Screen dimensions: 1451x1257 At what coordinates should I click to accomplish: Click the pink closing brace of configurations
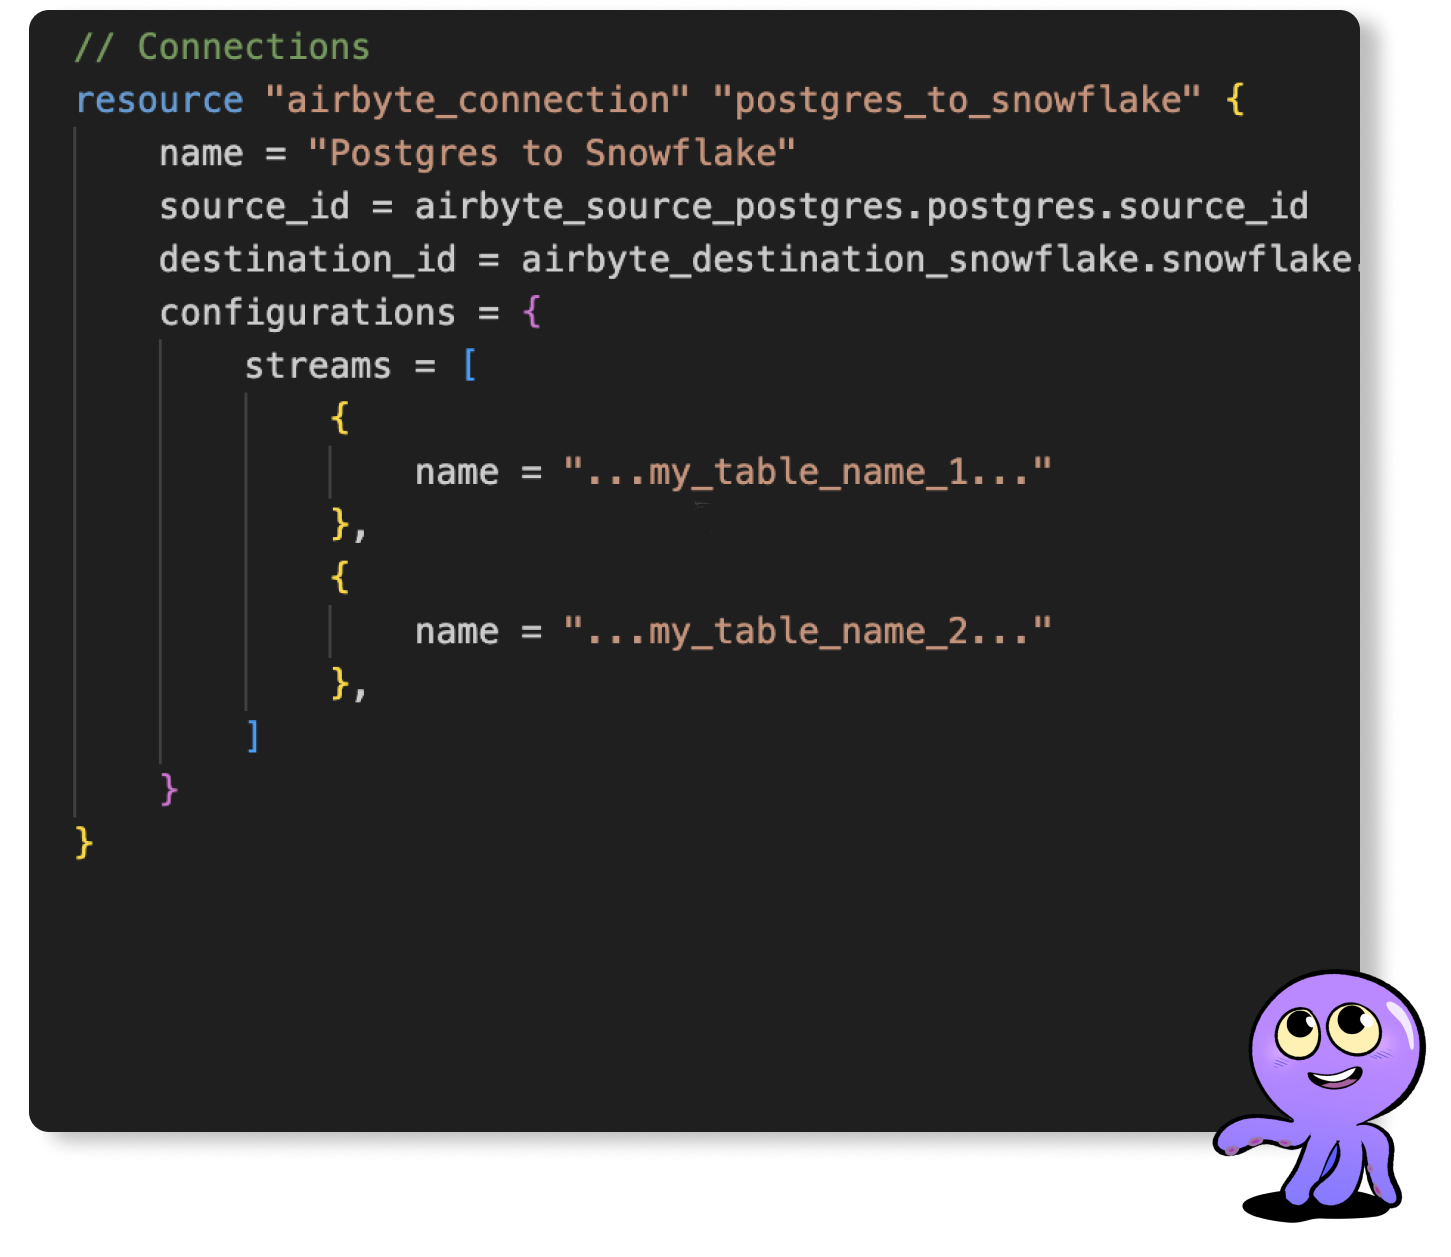coord(169,789)
